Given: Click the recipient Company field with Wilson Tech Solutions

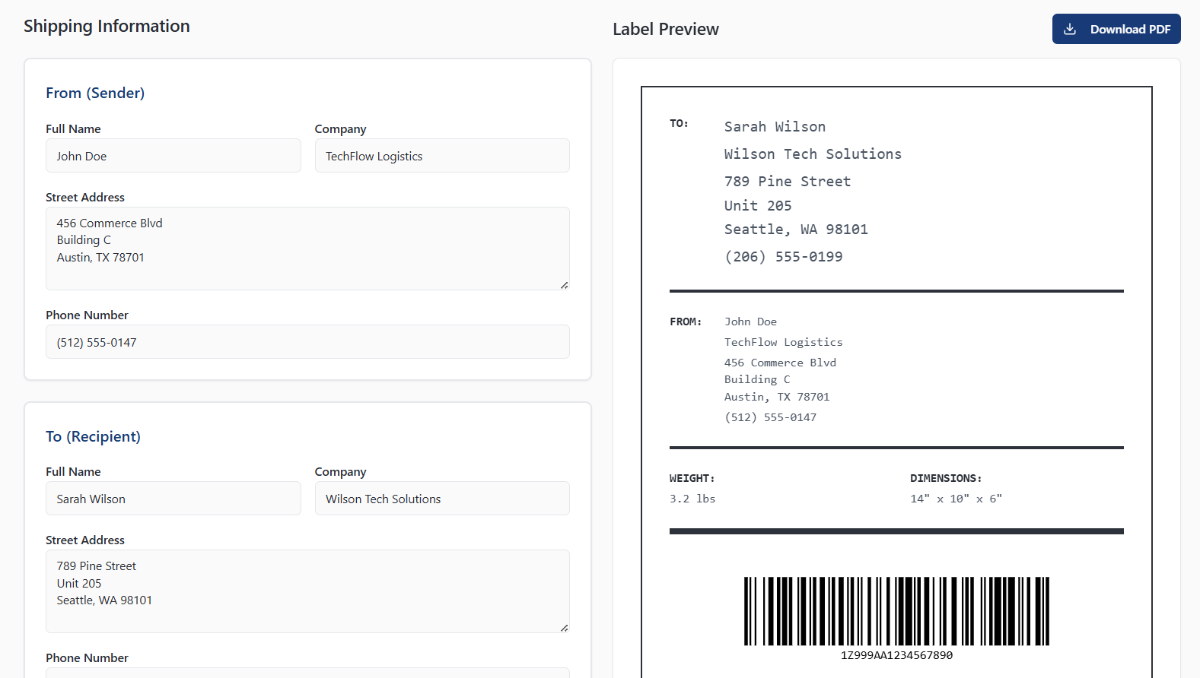Looking at the screenshot, I should (x=442, y=498).
